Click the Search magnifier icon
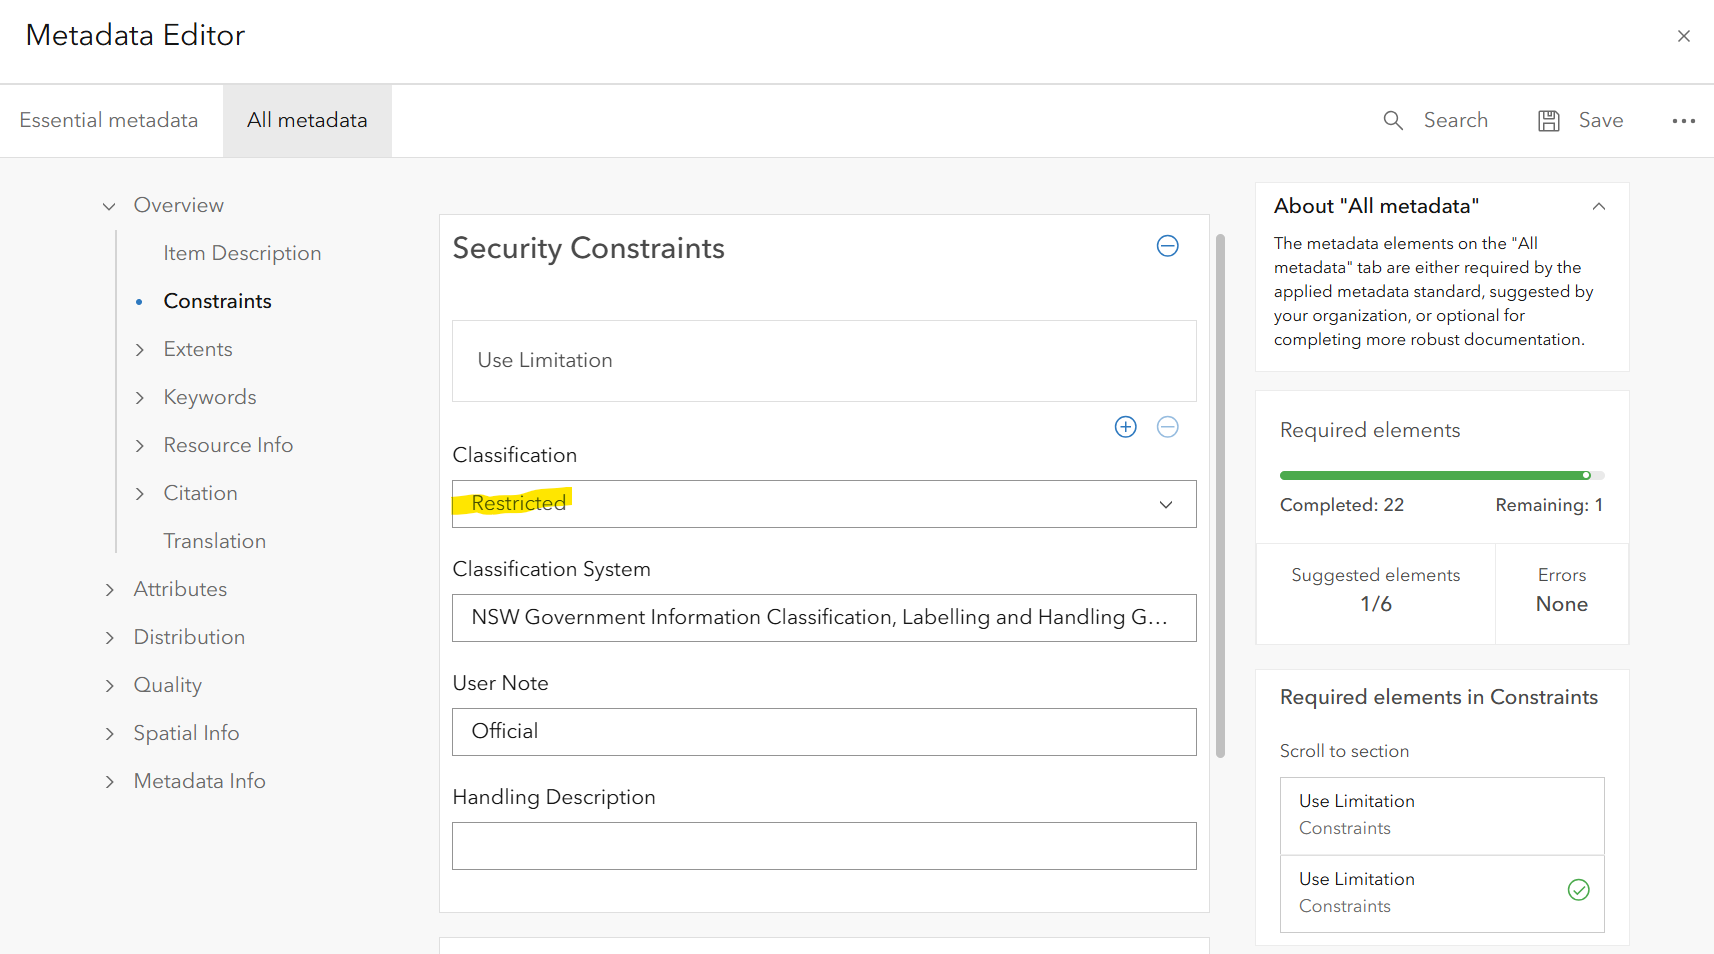Screen dimensions: 1714x954 [1393, 121]
